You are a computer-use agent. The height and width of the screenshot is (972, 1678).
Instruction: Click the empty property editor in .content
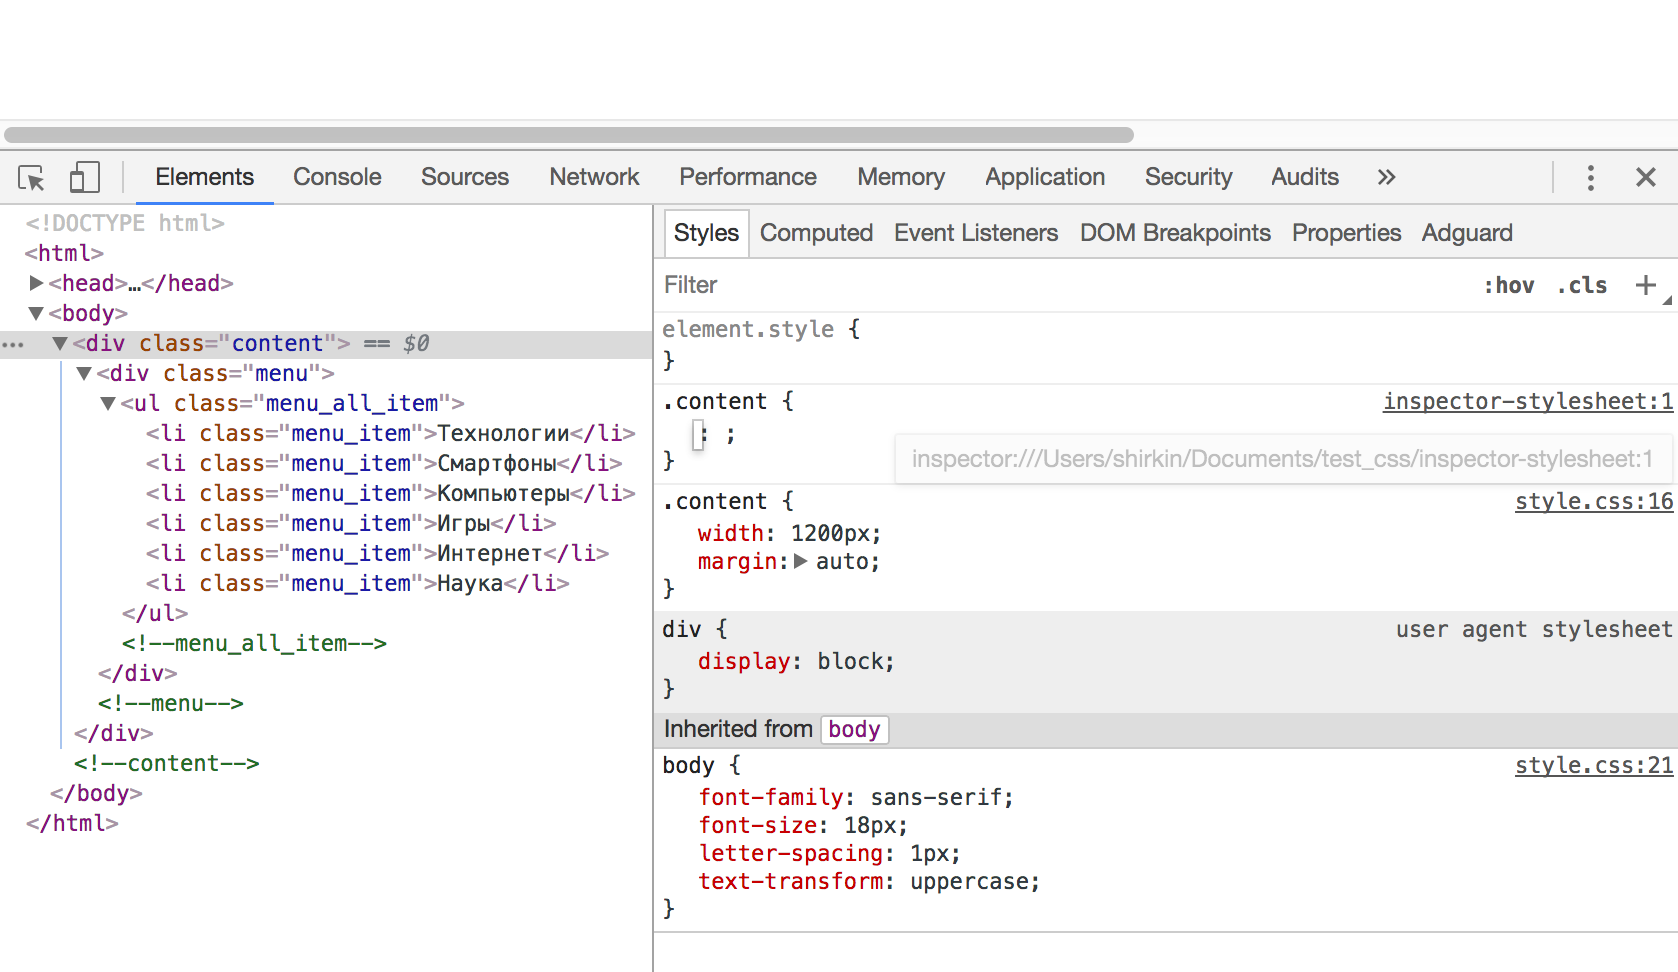point(699,434)
